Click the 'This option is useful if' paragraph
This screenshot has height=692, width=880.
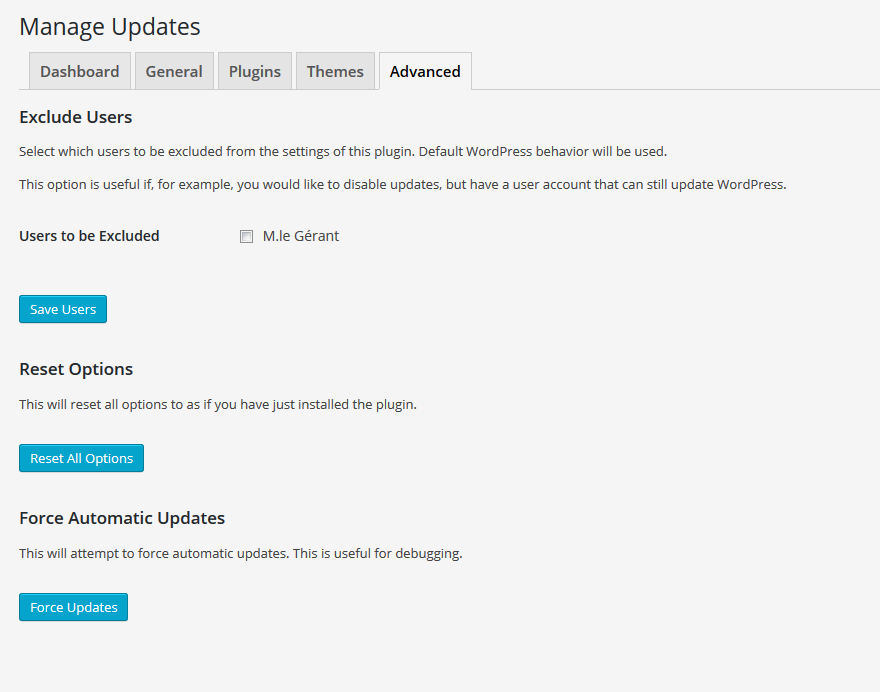tap(403, 185)
